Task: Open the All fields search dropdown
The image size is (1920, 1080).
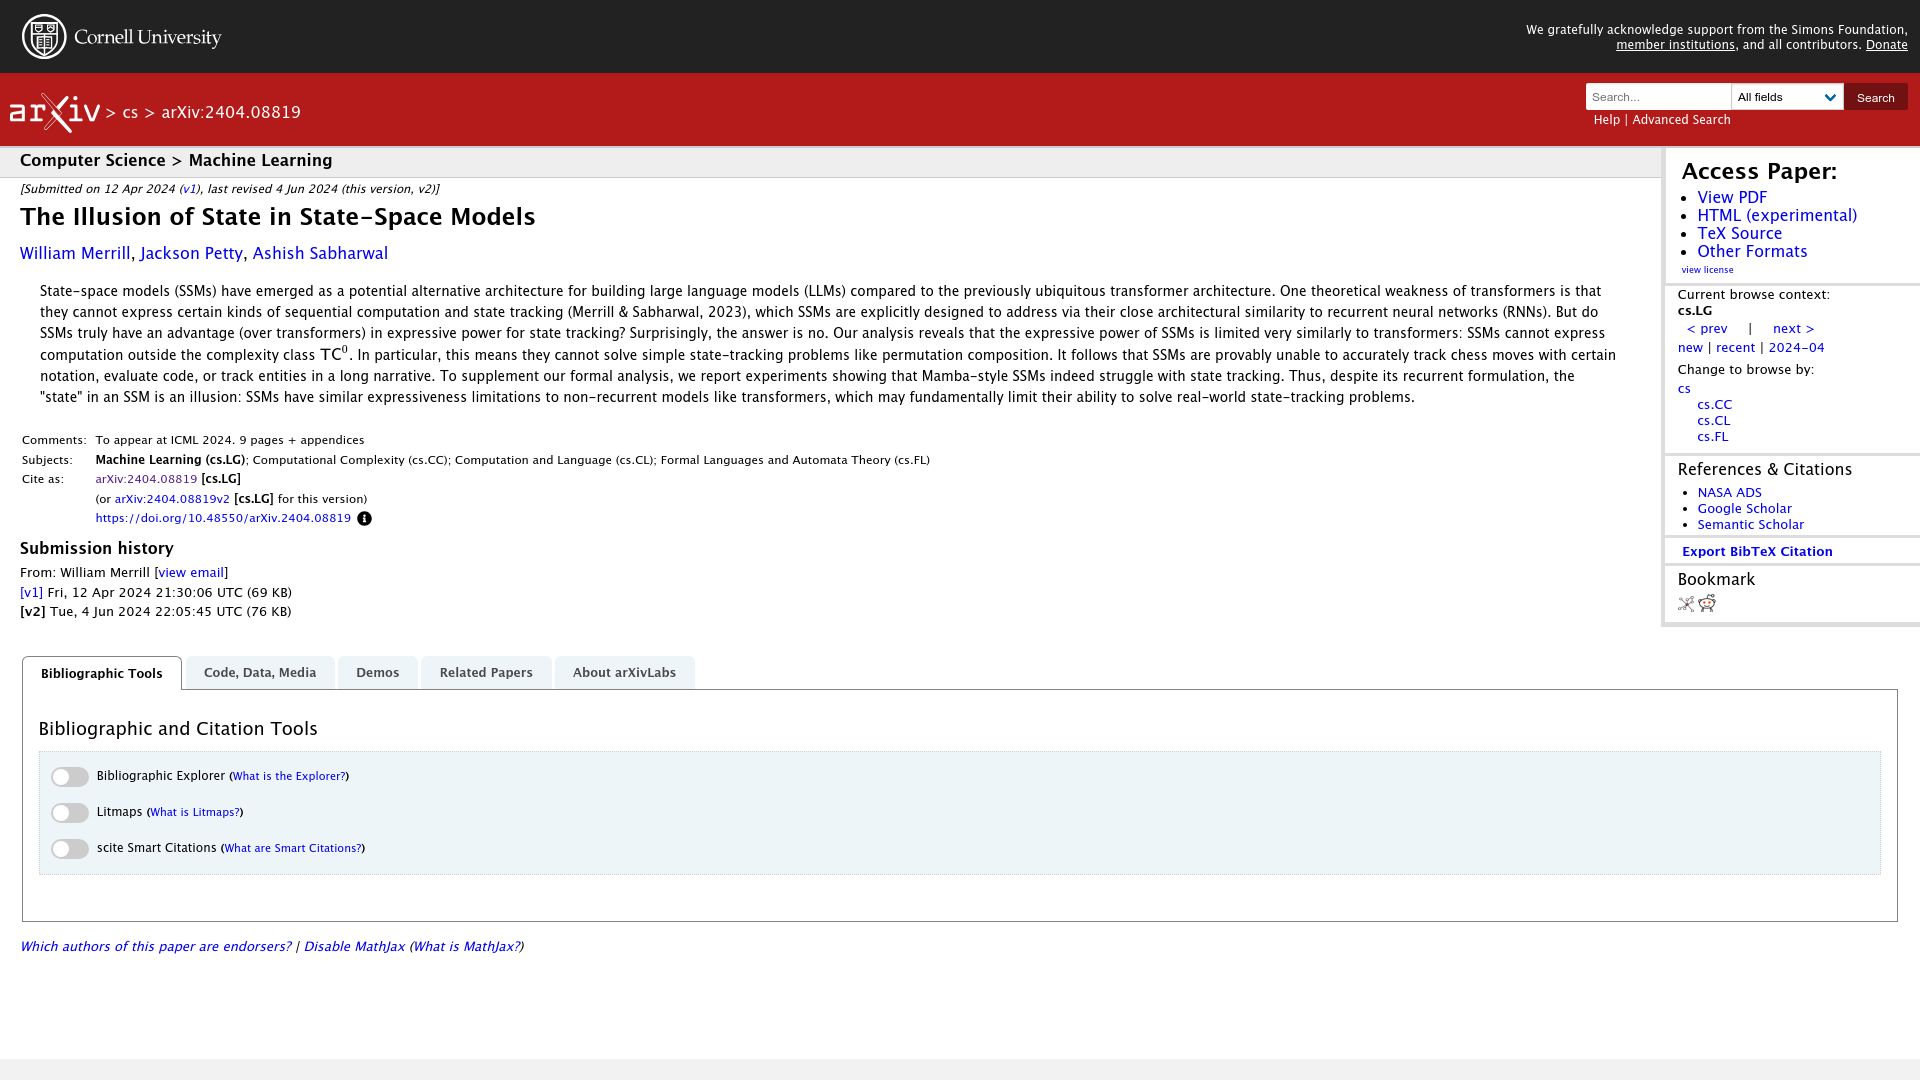Action: 1787,97
